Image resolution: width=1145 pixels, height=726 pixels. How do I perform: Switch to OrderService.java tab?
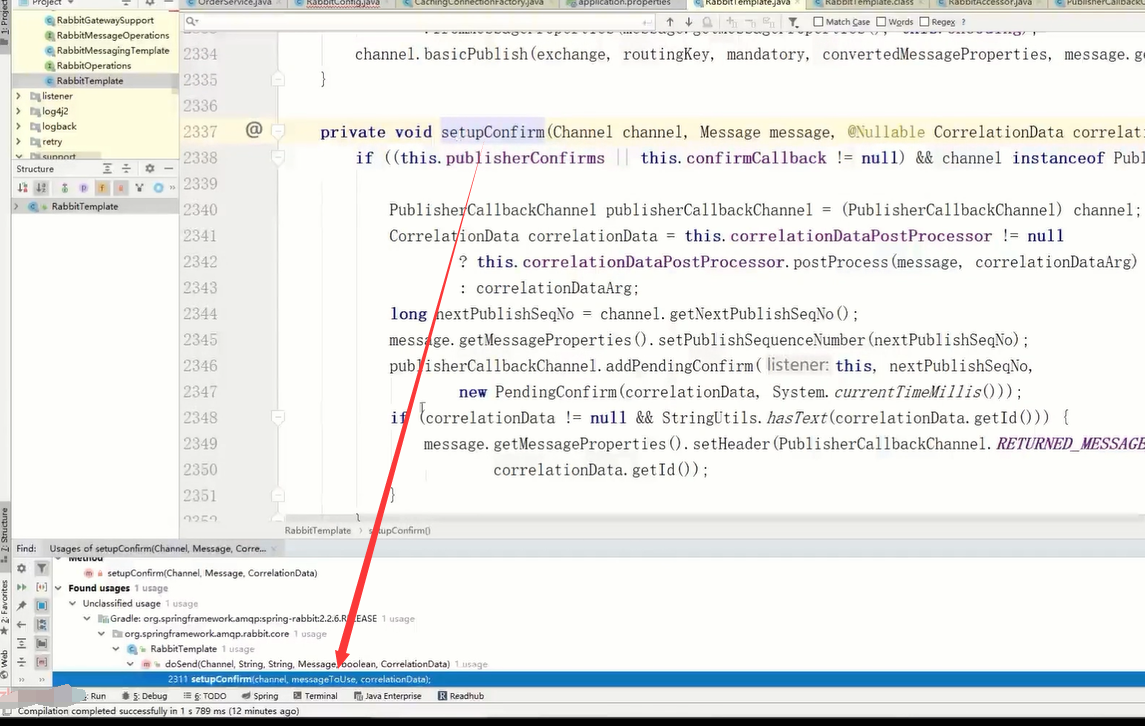tap(234, 4)
